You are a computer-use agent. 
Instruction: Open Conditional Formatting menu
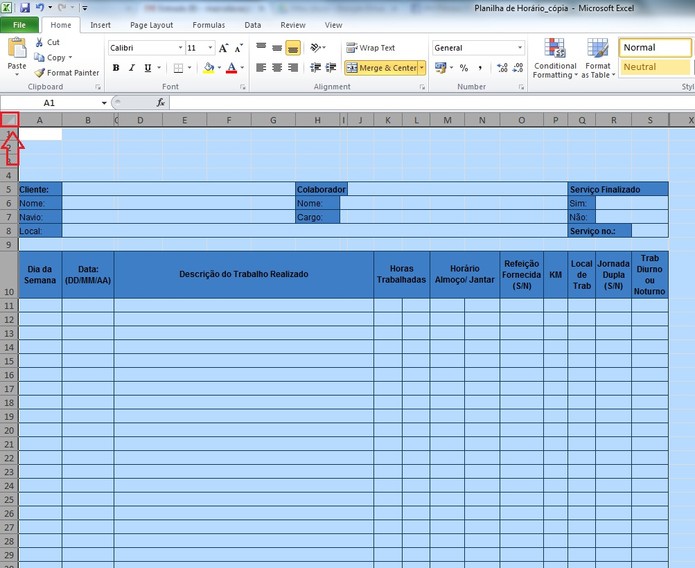tap(555, 59)
